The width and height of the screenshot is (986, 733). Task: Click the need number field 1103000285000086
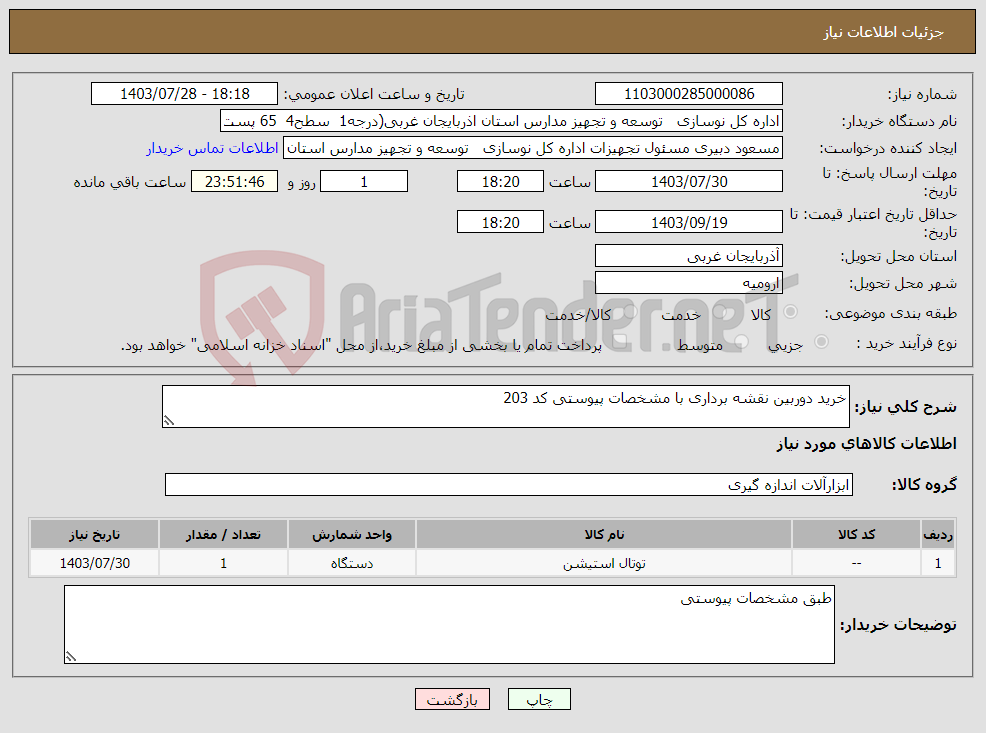(x=689, y=94)
